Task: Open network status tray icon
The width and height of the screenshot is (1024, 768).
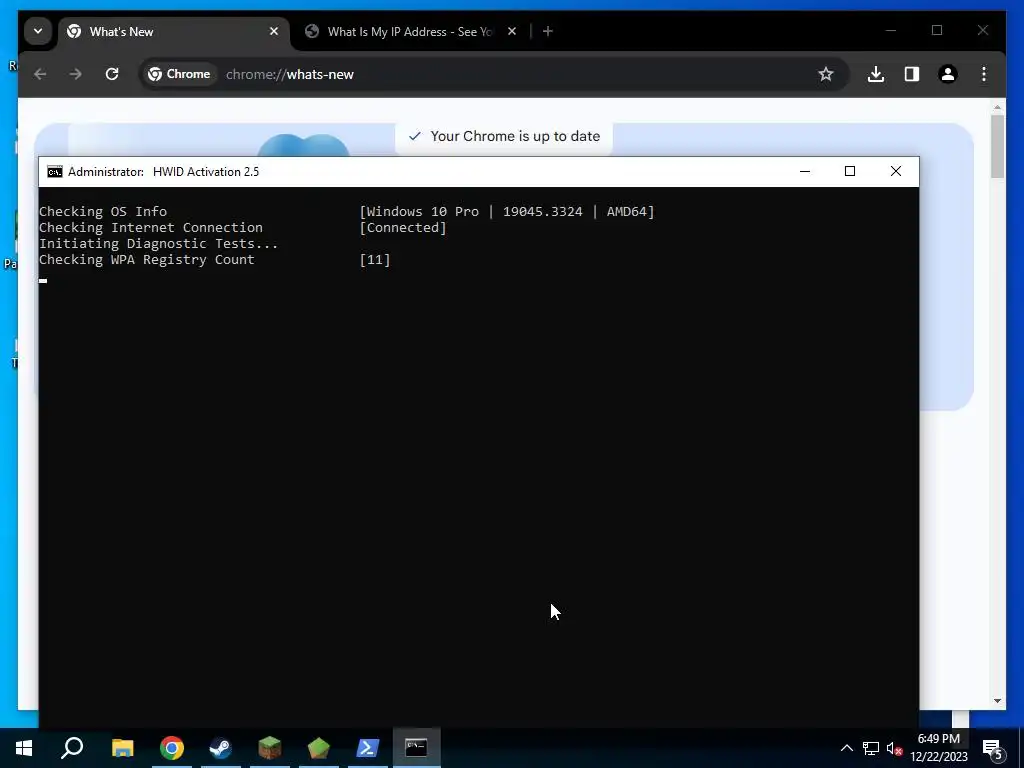Action: pos(871,748)
